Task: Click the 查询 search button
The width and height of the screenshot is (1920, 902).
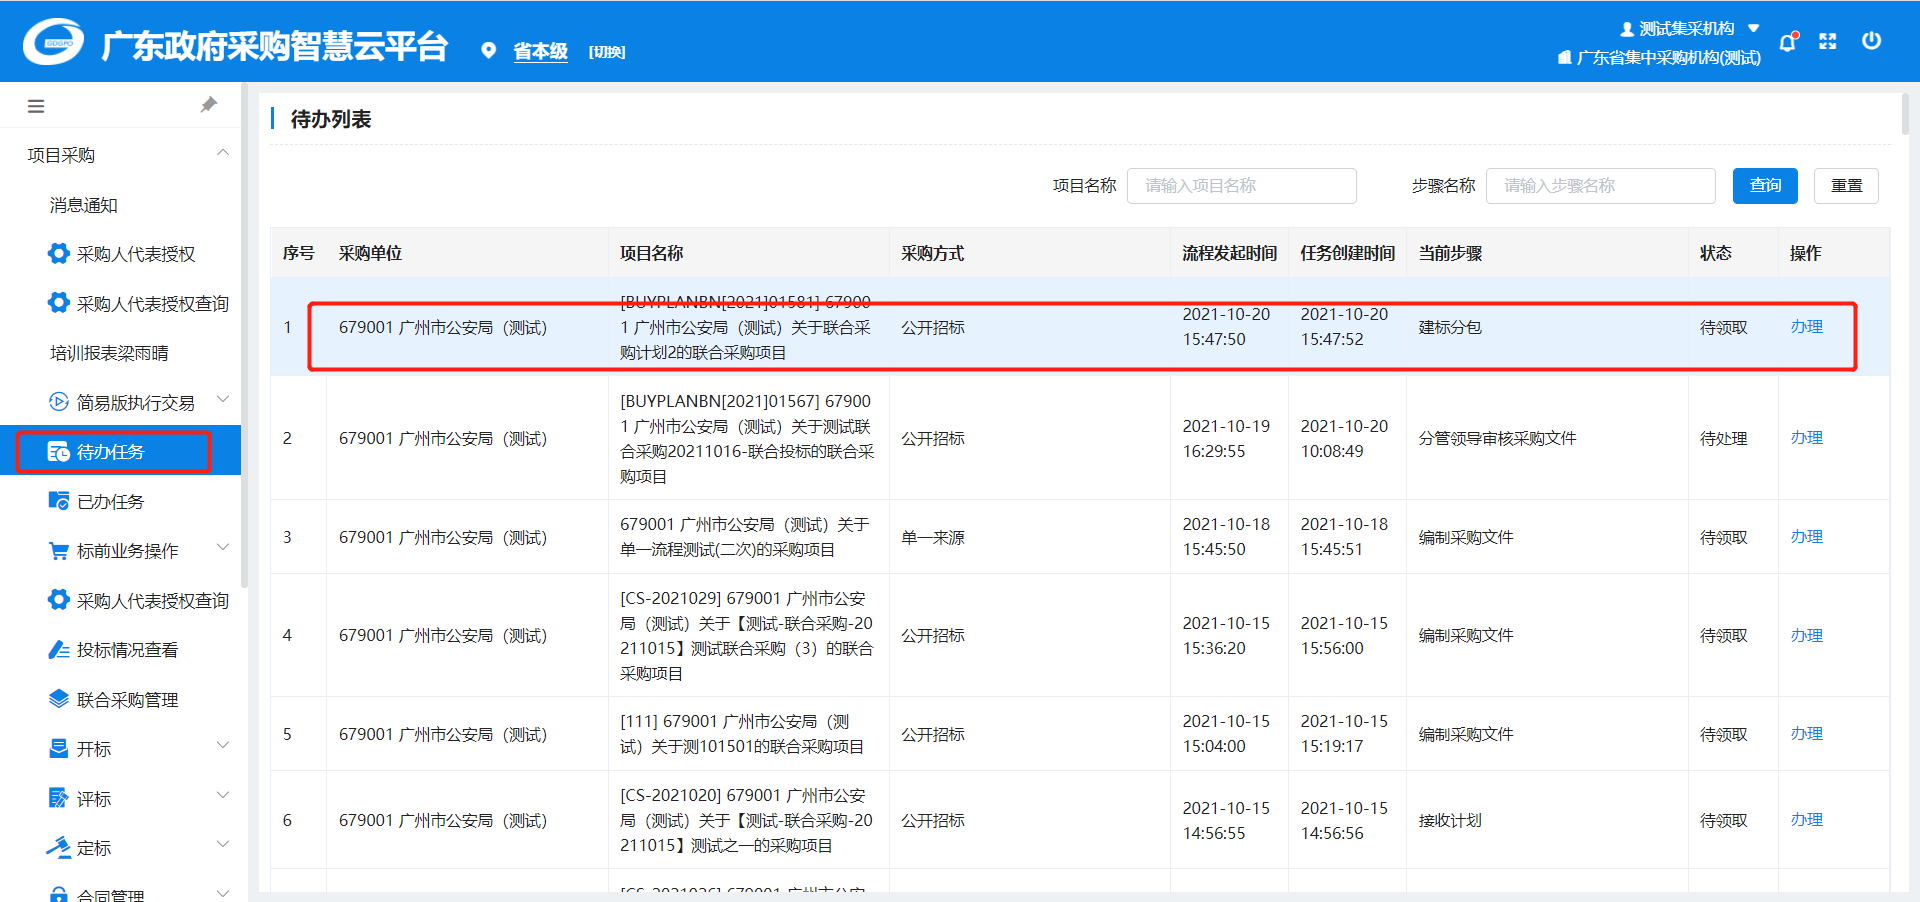Action: [x=1764, y=186]
